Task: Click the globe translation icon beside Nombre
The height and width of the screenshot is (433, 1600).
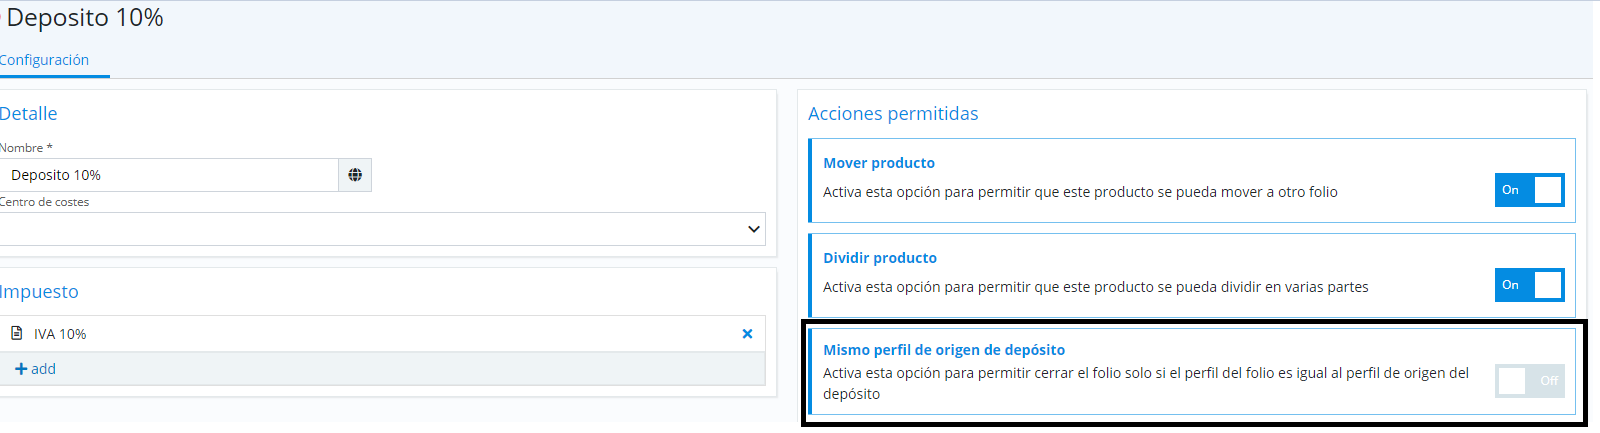Action: click(x=355, y=175)
